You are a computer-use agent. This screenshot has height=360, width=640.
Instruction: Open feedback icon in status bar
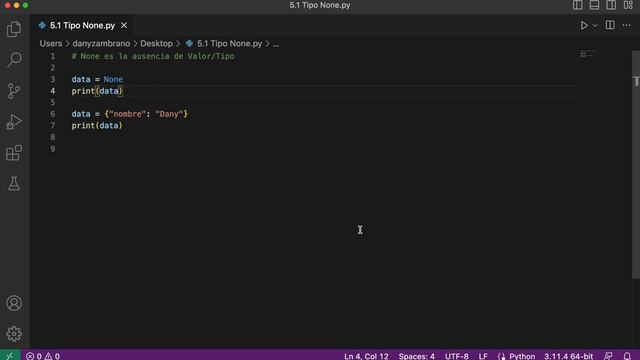[x=608, y=356]
